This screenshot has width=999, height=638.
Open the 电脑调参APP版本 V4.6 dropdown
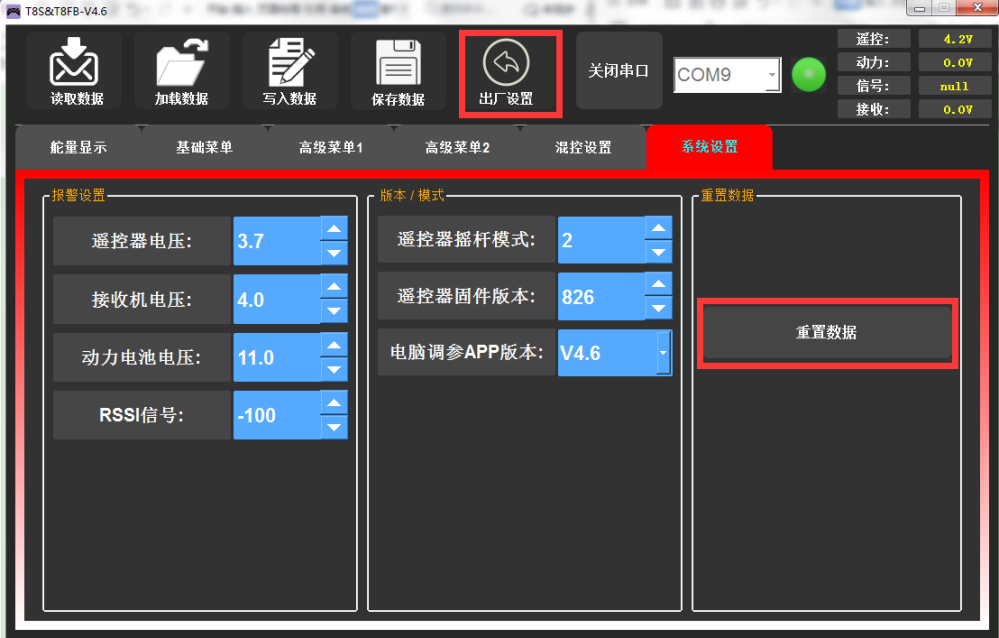point(662,352)
